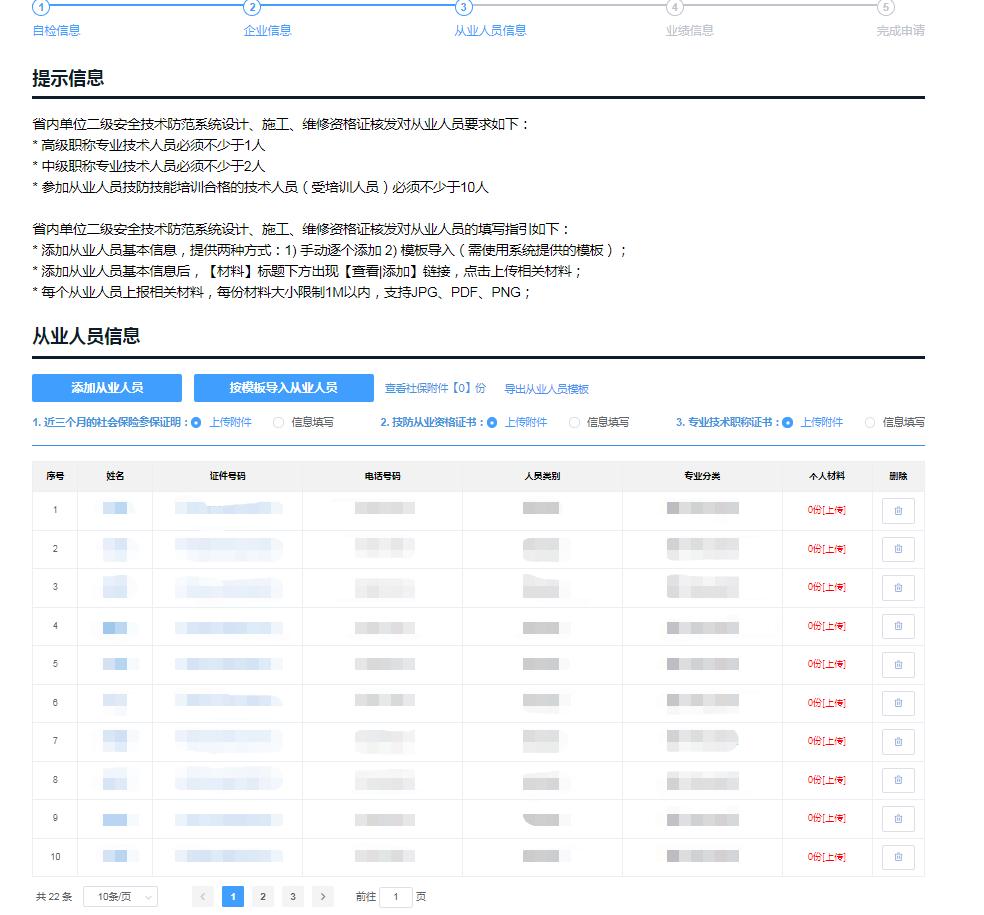Remove row 3 via its delete trash icon
This screenshot has height=915, width=984.
point(898,587)
